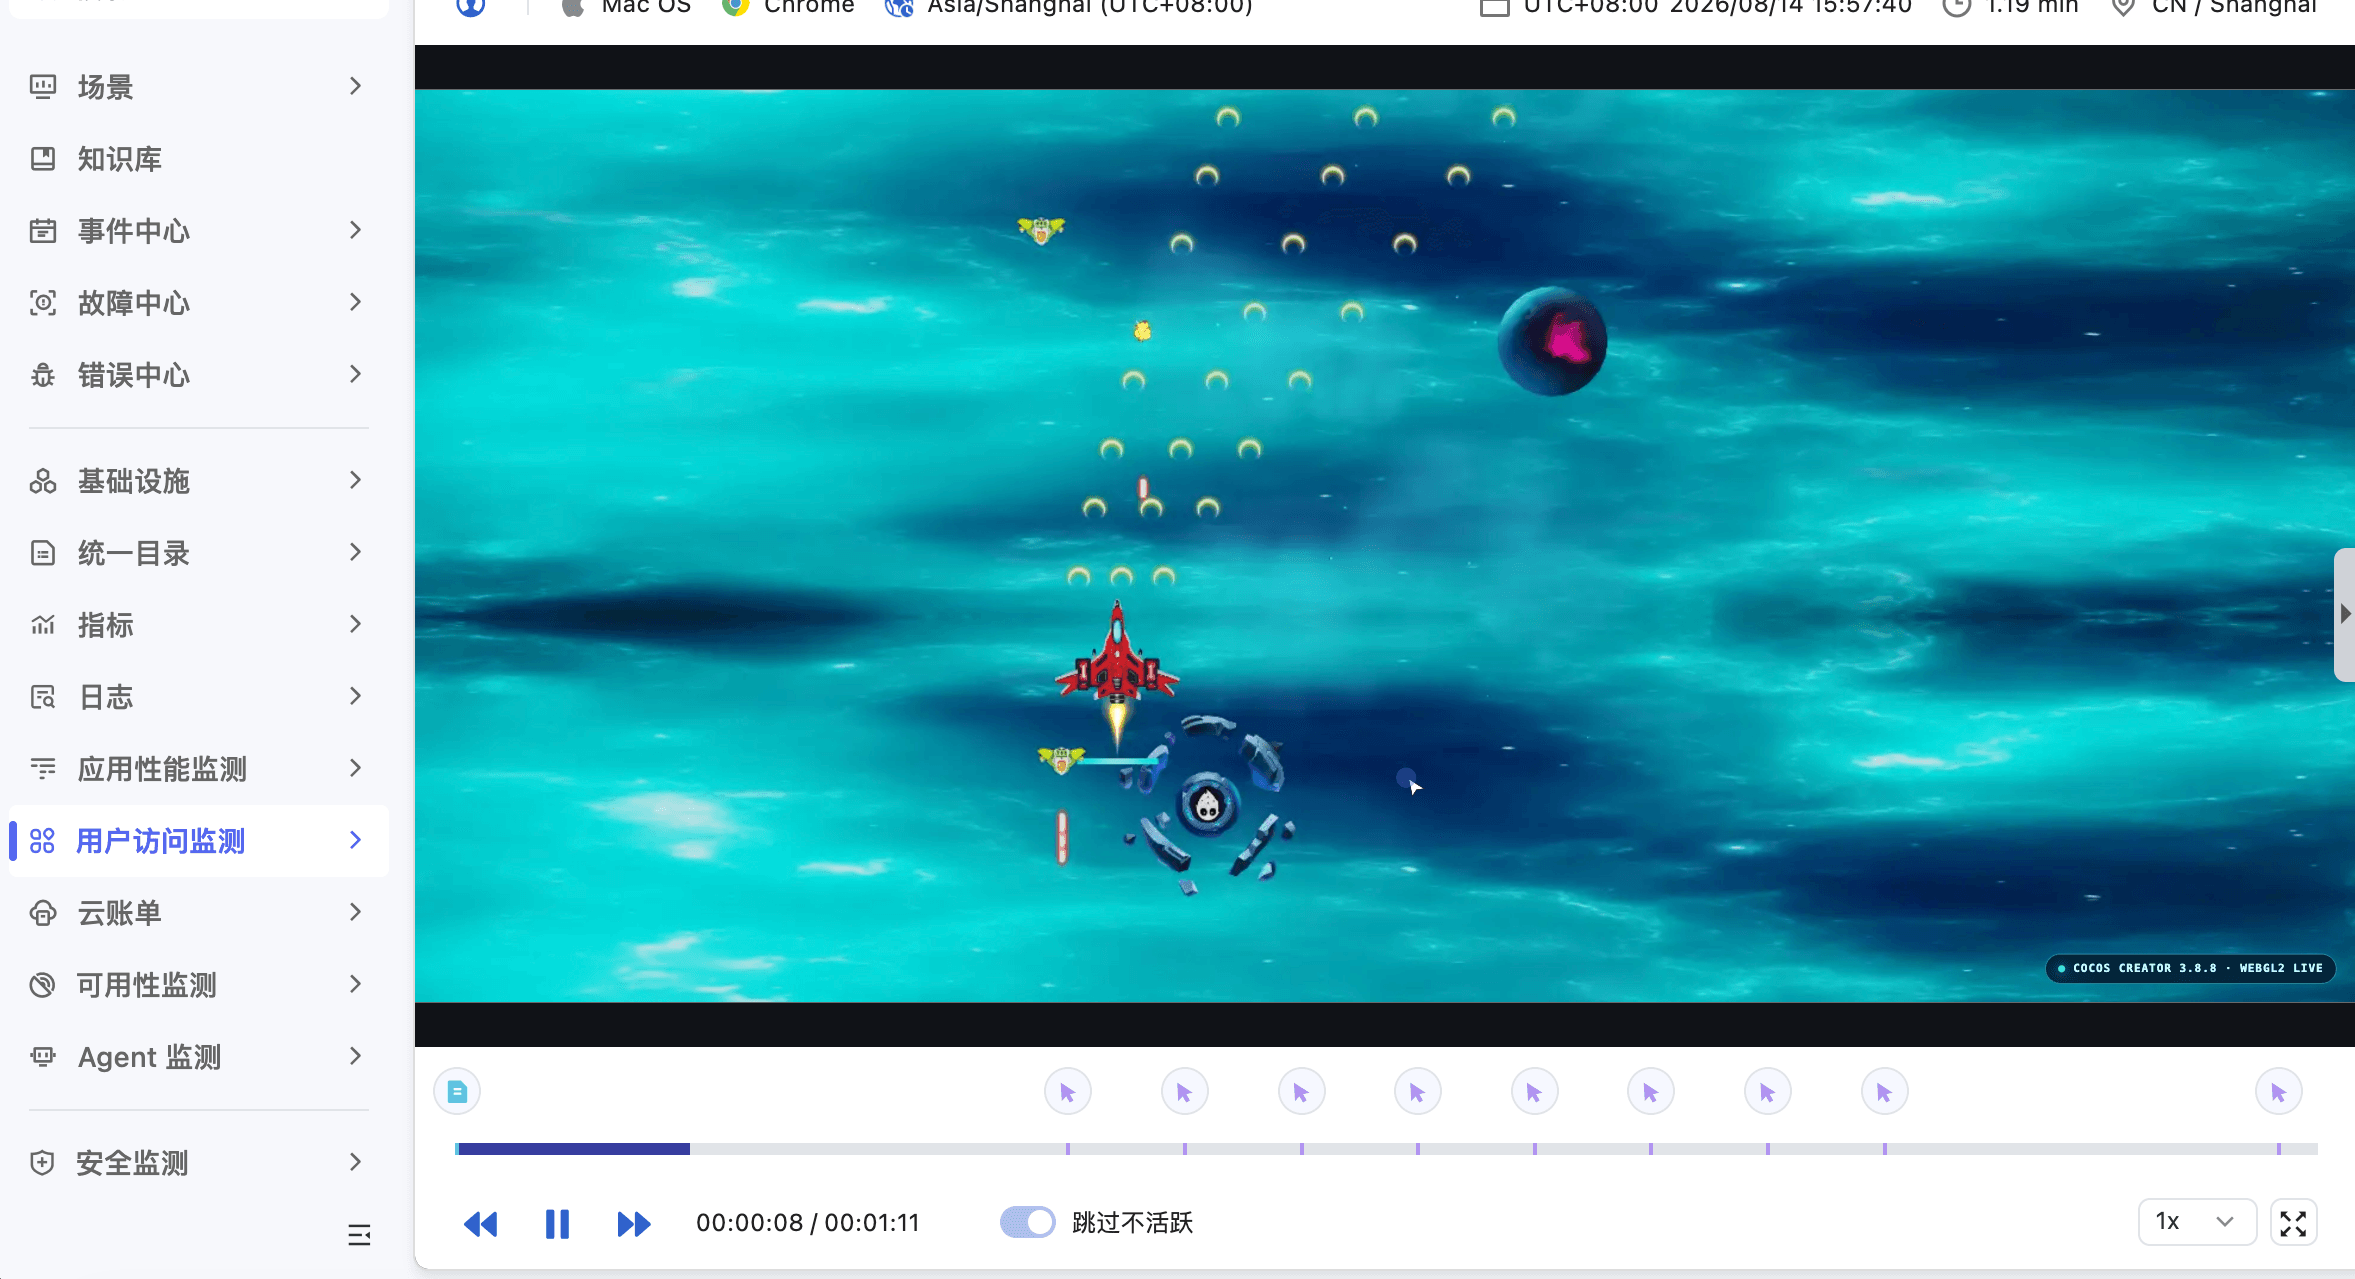
Task: Click the Chrome browser label
Action: point(809,7)
